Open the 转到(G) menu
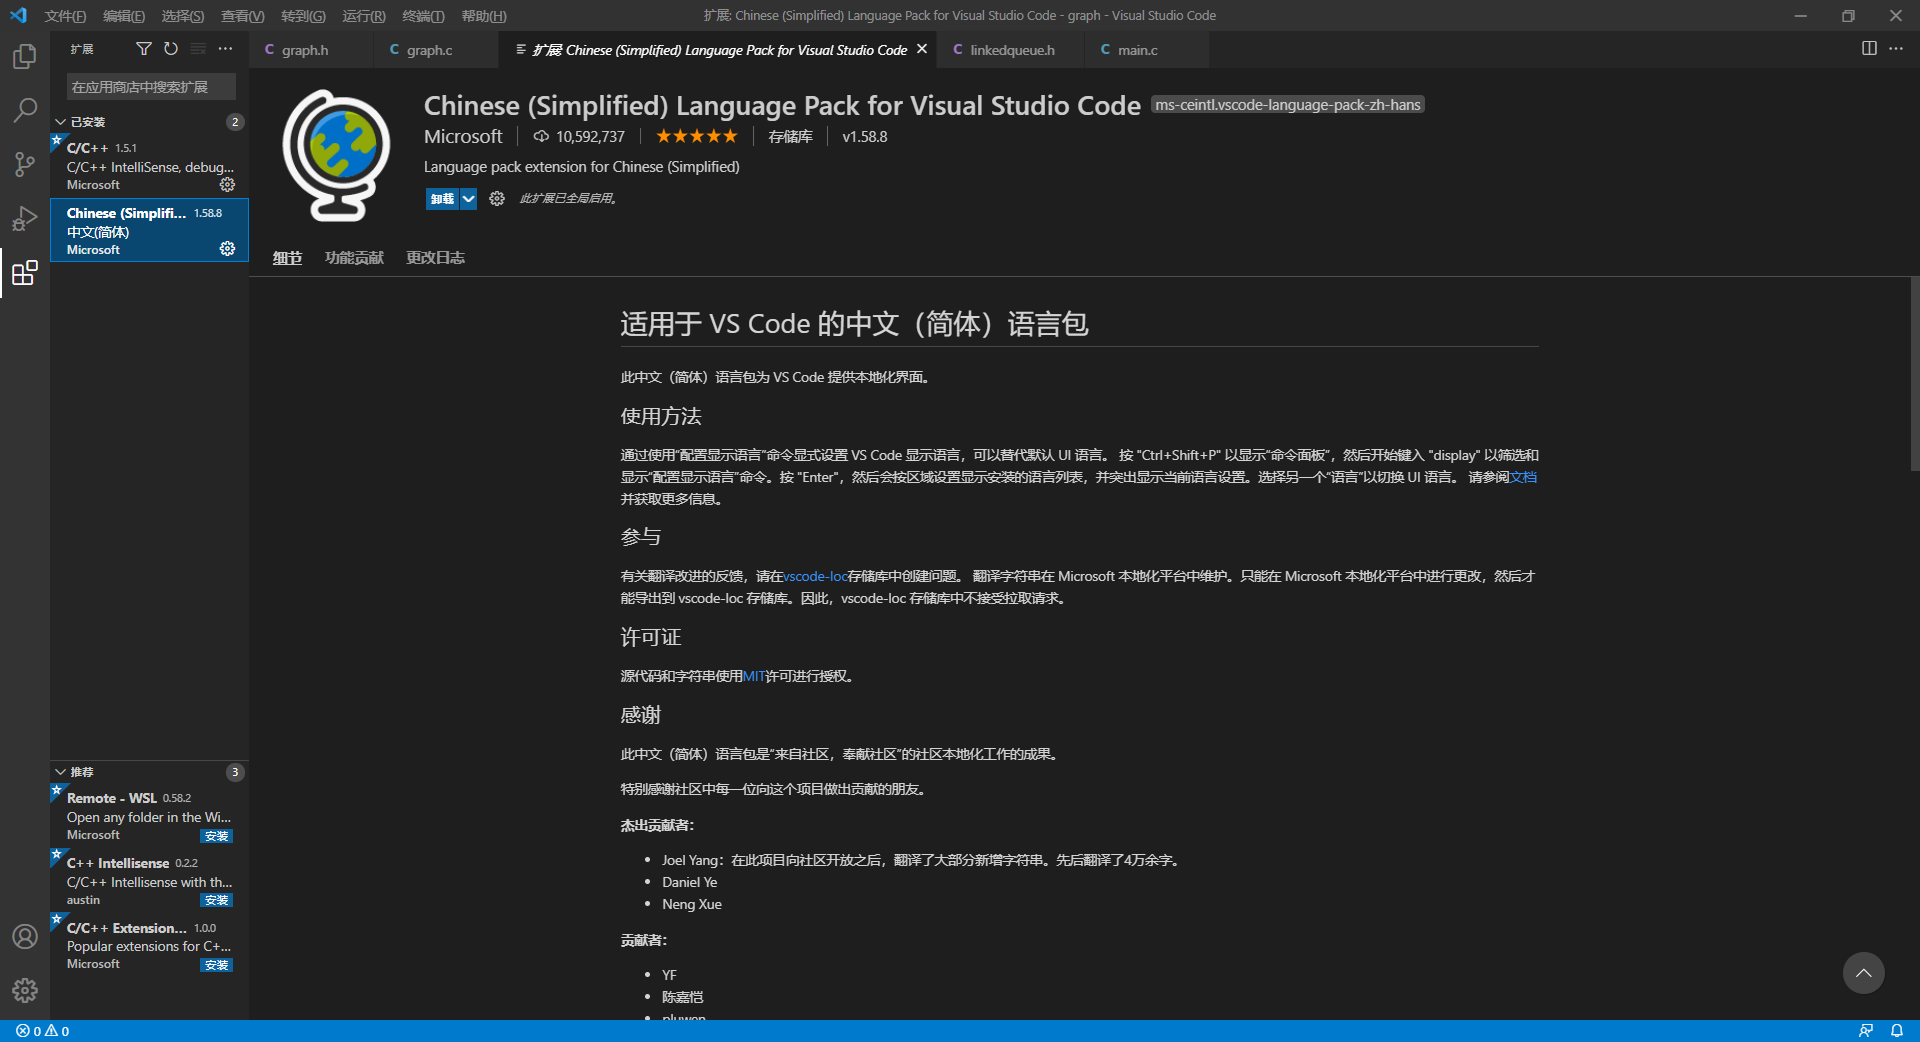The height and width of the screenshot is (1042, 1920). pyautogui.click(x=303, y=16)
